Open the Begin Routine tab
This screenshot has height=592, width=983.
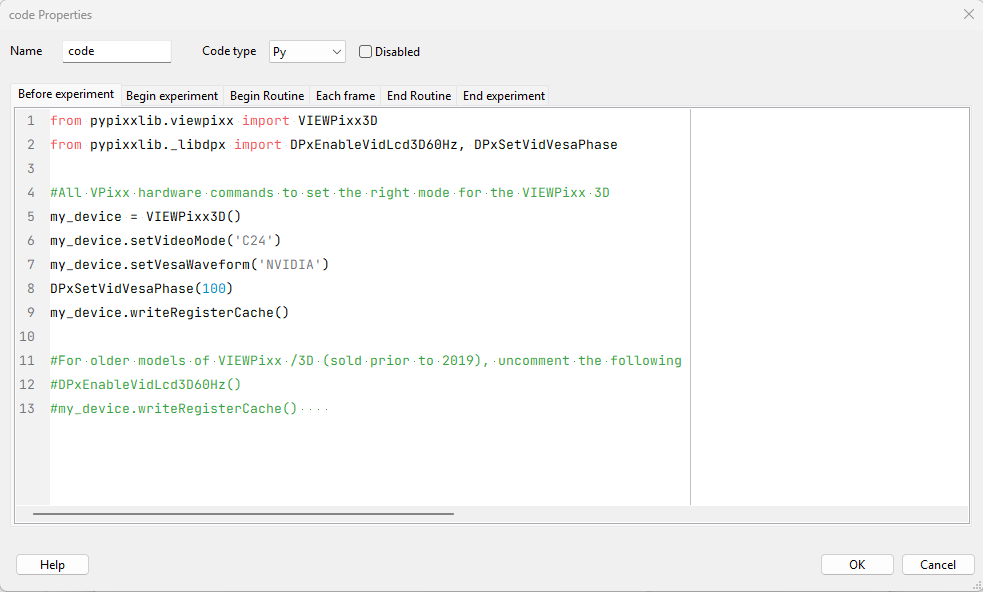coord(267,96)
